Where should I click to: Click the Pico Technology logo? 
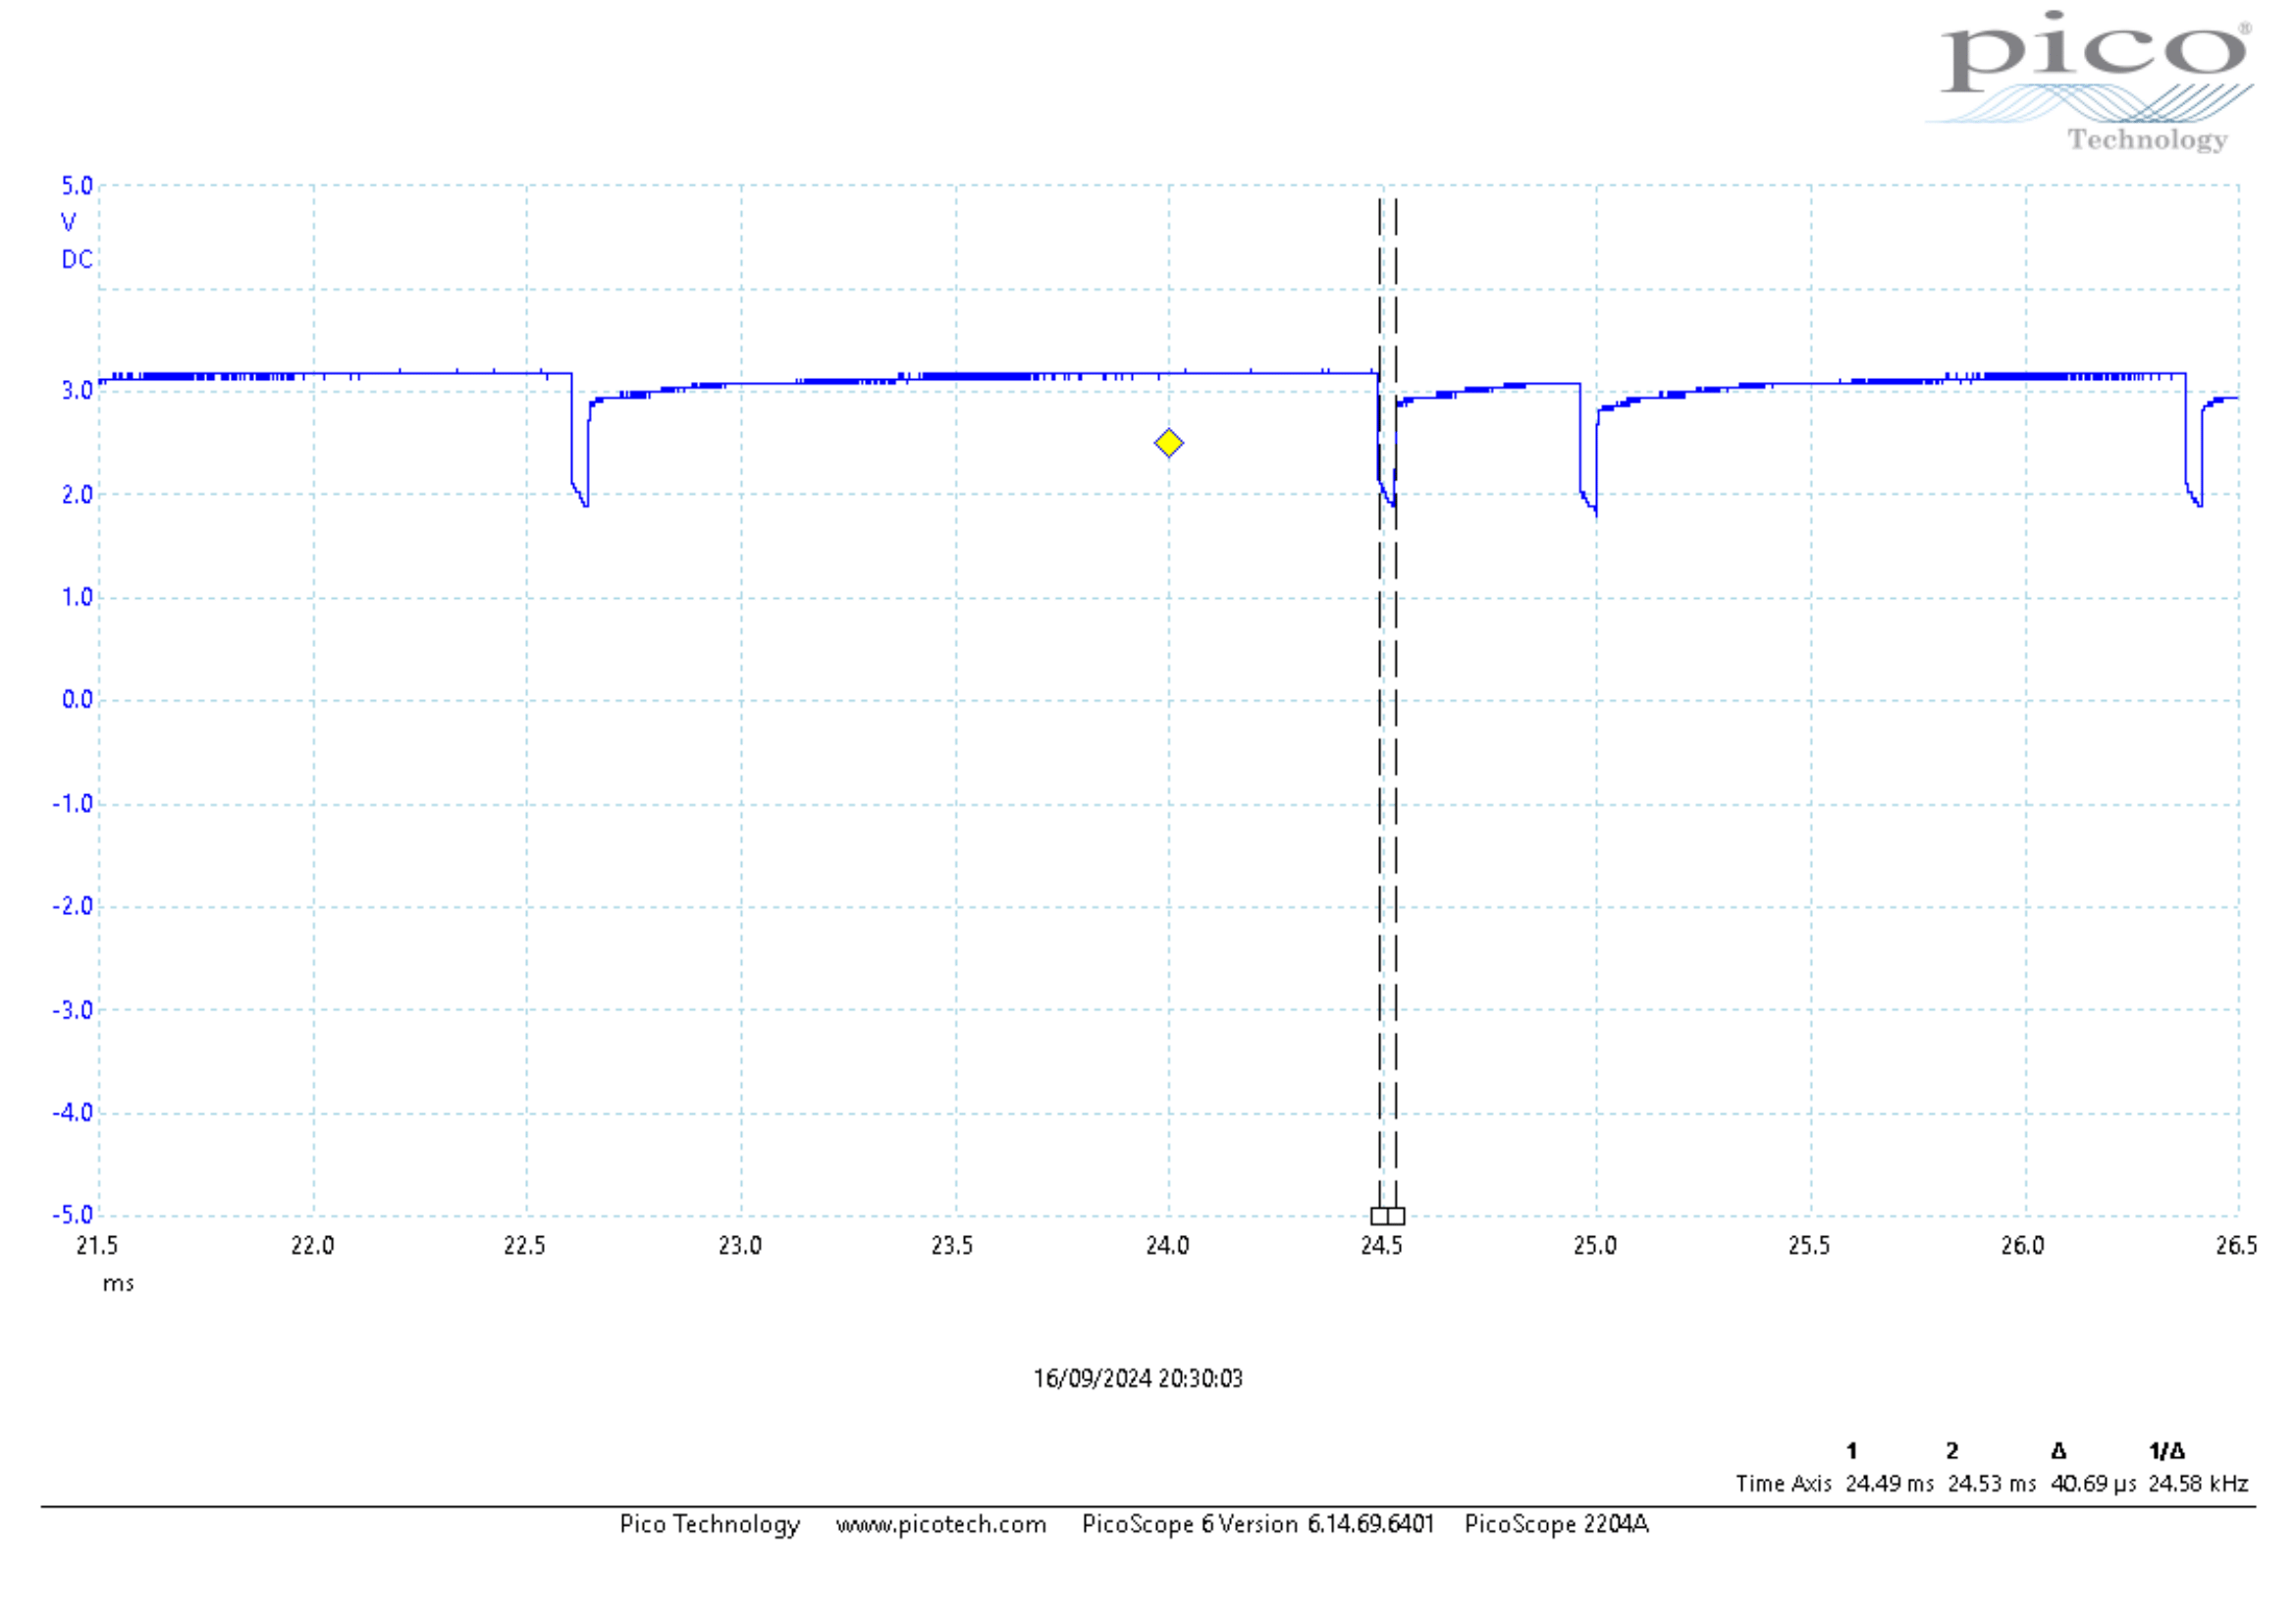point(2089,83)
